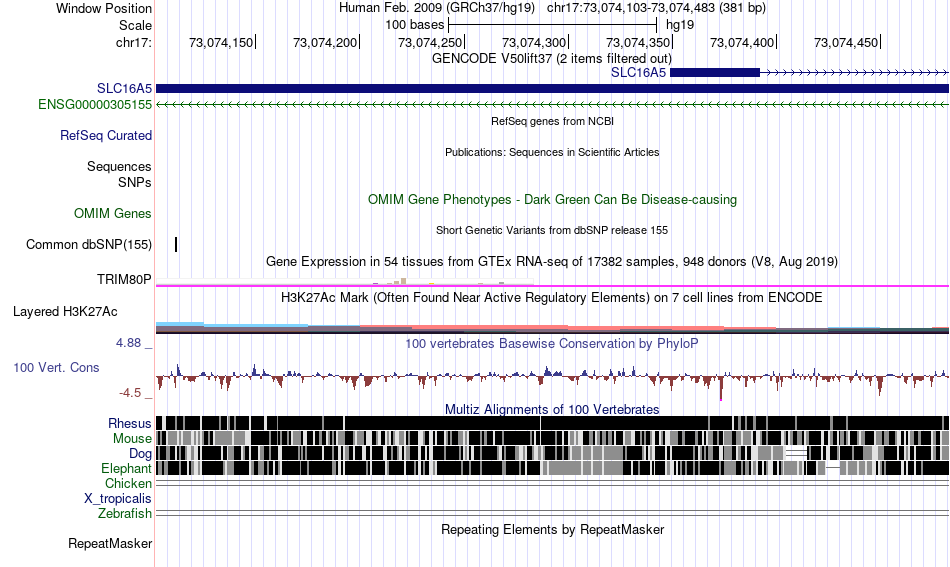950x567 pixels.
Task: Click the magenta GTEx TRIM80P line
Action: [553, 285]
